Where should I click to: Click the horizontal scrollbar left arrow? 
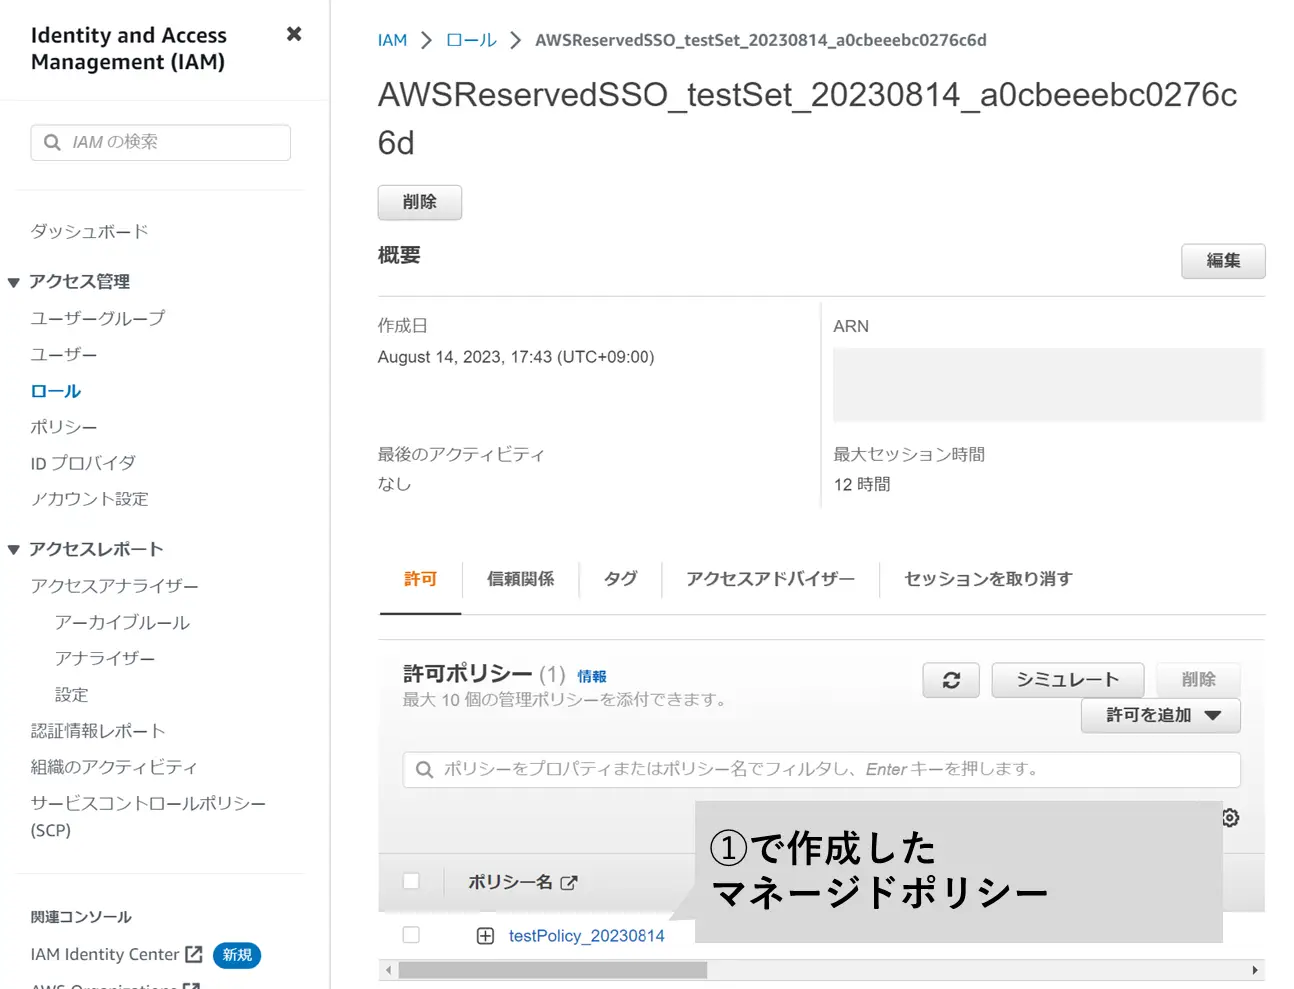click(389, 970)
